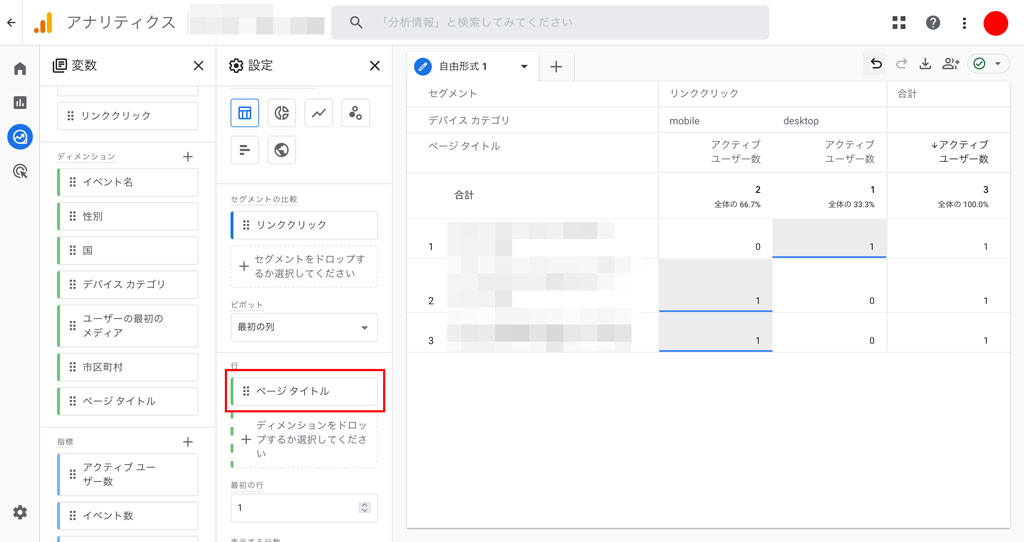Screen dimensions: 1024x542
Task: Click リンククリック in segment comparison
Action: point(304,225)
